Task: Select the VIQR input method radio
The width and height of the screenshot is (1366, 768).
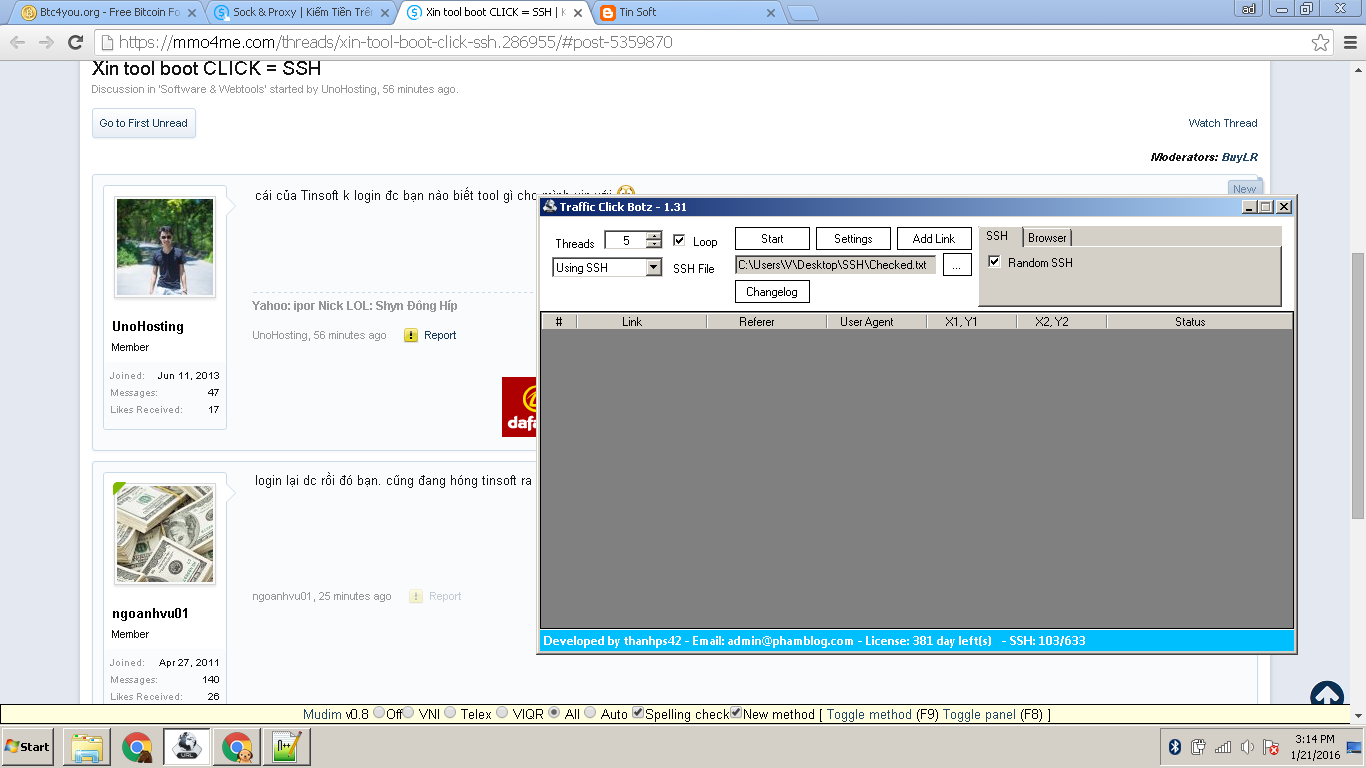Action: pyautogui.click(x=502, y=714)
